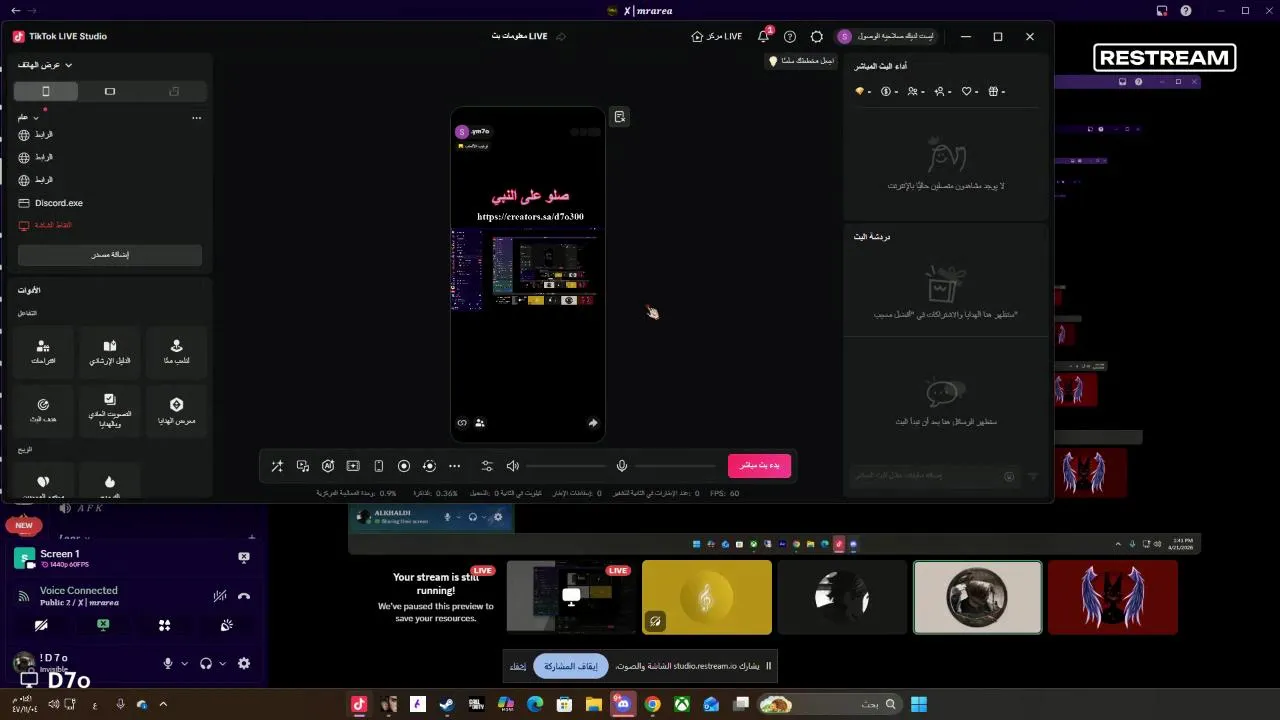Adjust the speaker volume slider
Screen dimensions: 1280x720
tap(566, 466)
